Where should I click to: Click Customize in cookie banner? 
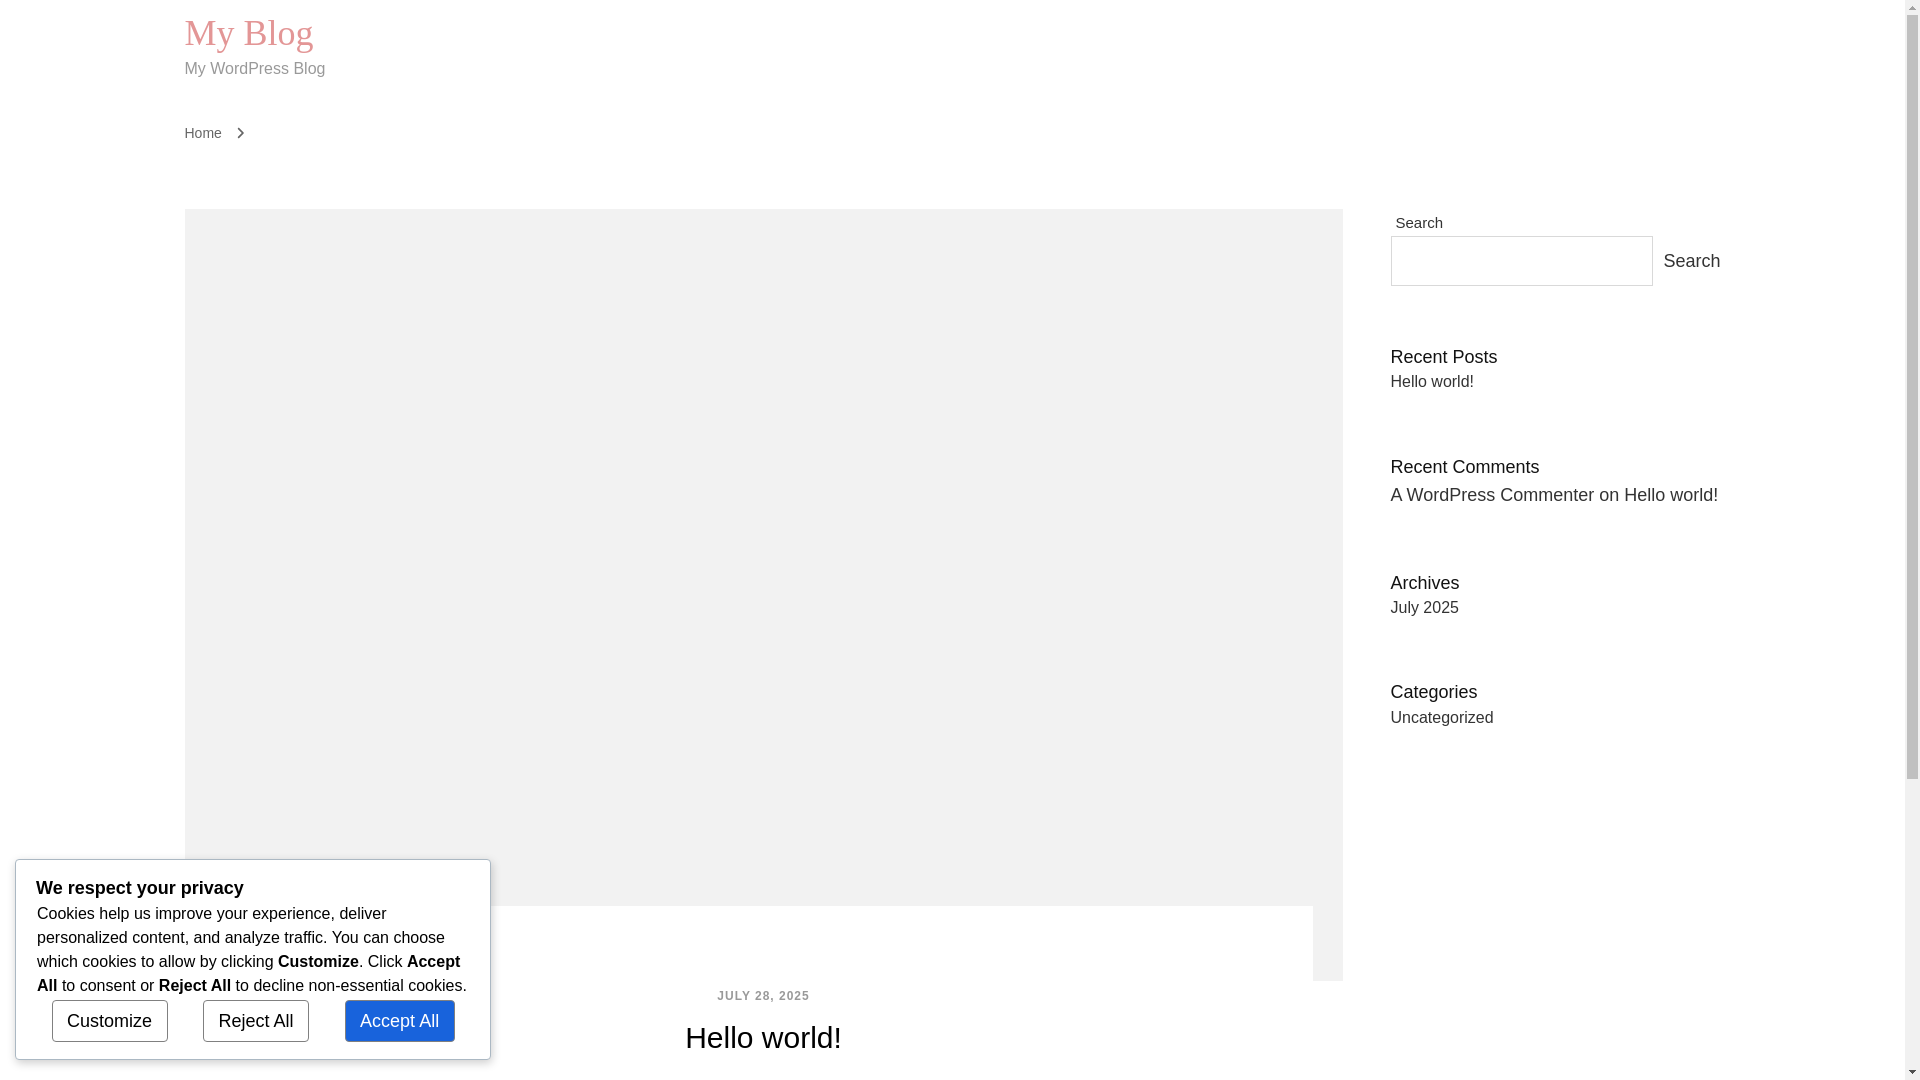click(x=110, y=1021)
